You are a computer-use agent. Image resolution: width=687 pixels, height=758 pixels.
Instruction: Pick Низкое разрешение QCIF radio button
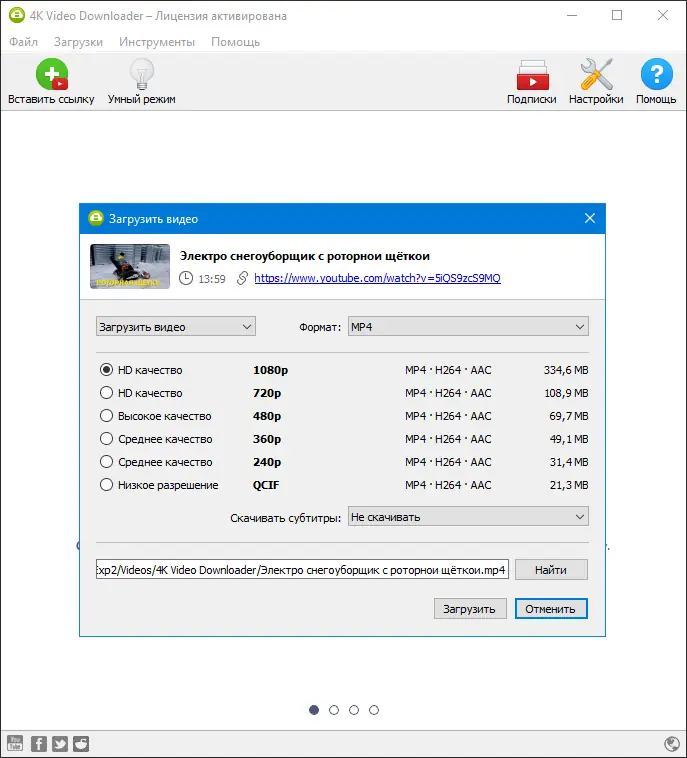coord(106,484)
